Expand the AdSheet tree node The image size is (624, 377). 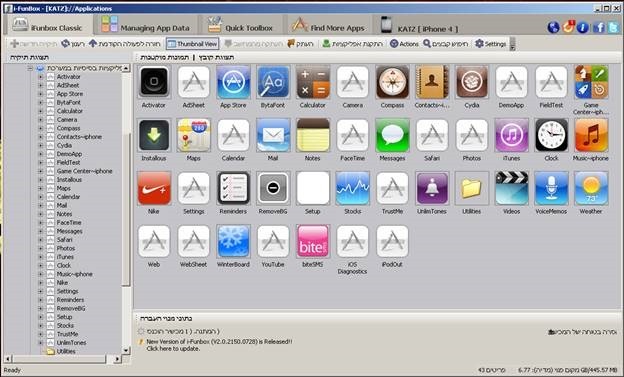(40, 85)
